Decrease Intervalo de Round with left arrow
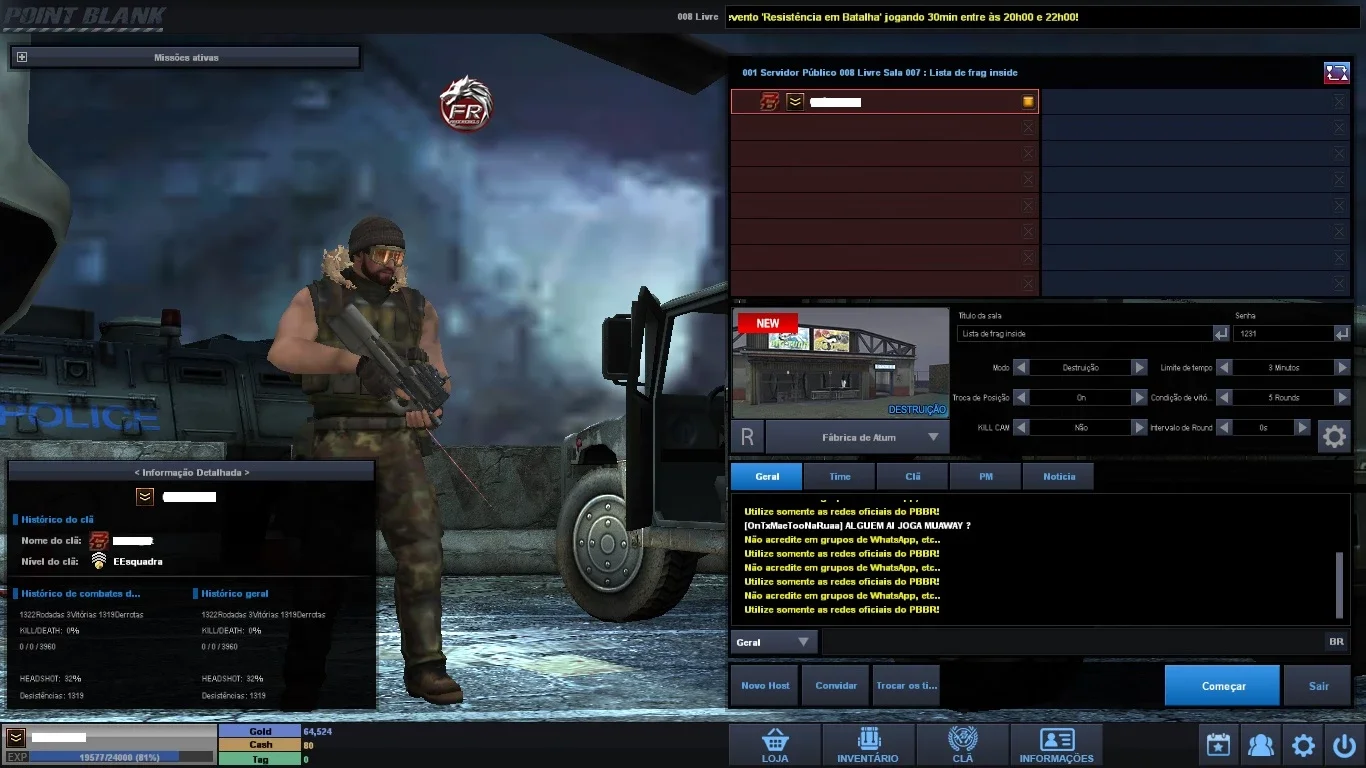This screenshot has width=1366, height=768. coord(1224,427)
